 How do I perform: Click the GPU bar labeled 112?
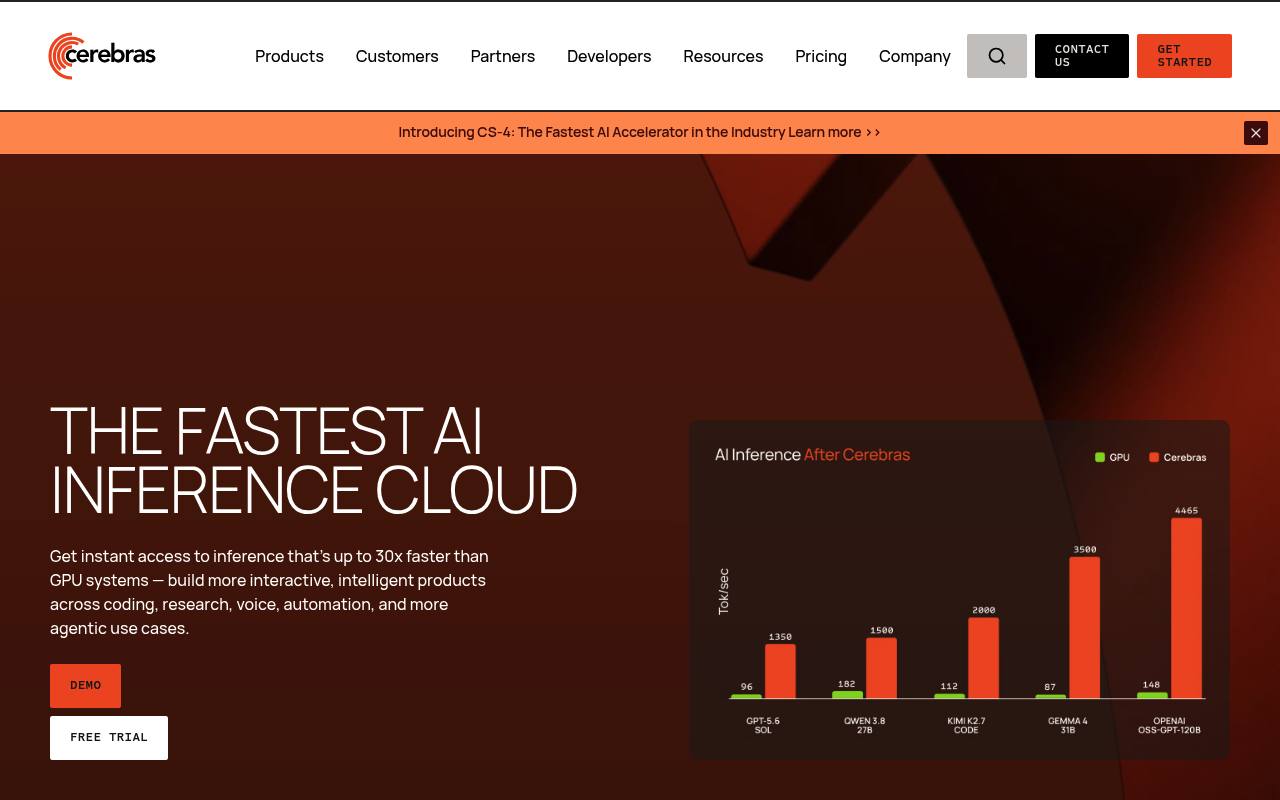click(949, 696)
